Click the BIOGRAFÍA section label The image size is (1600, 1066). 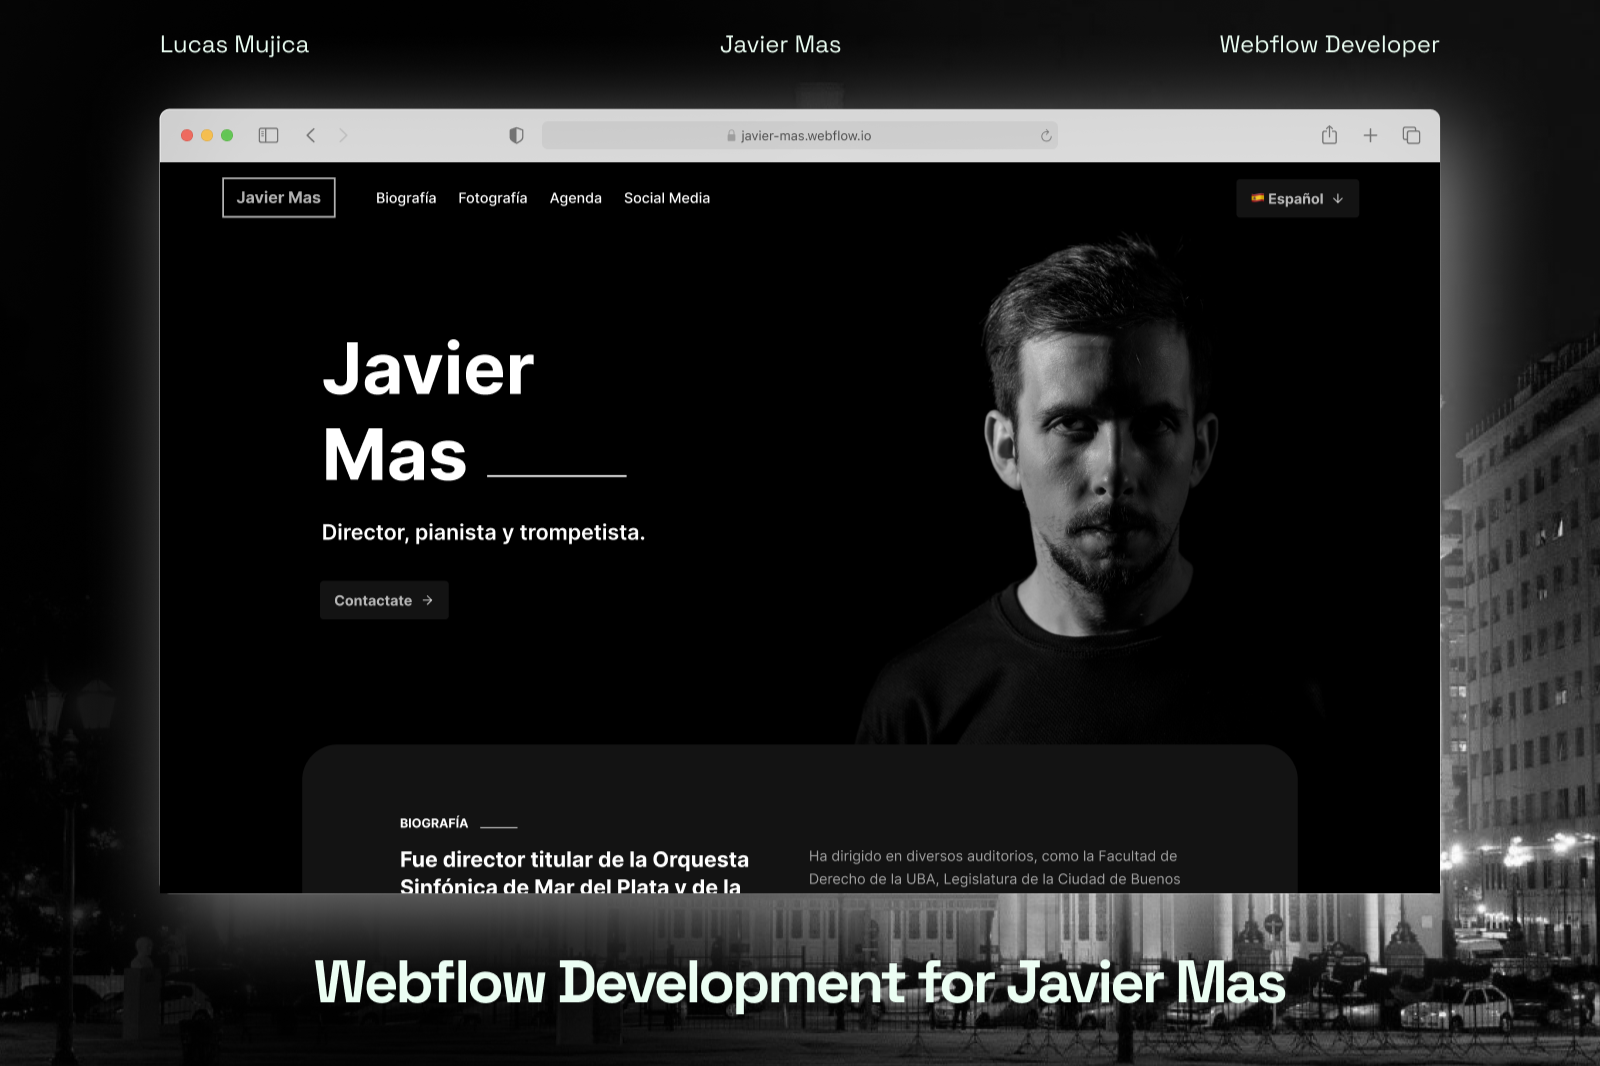(x=434, y=823)
